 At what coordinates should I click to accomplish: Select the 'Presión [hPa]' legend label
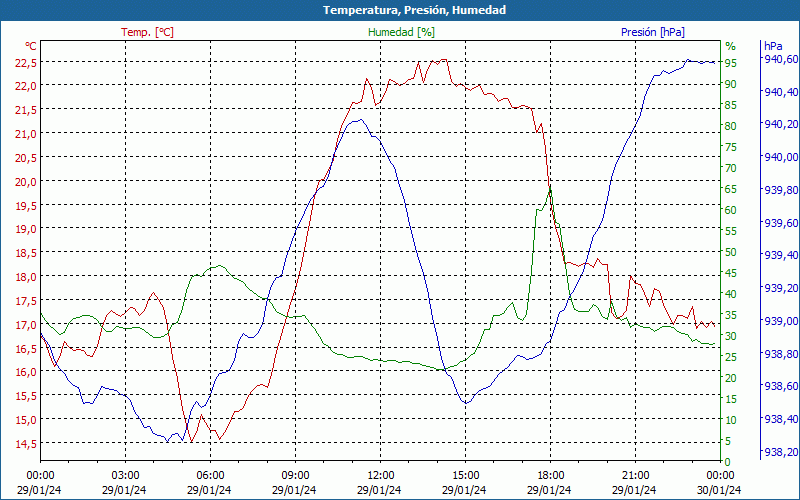[653, 32]
